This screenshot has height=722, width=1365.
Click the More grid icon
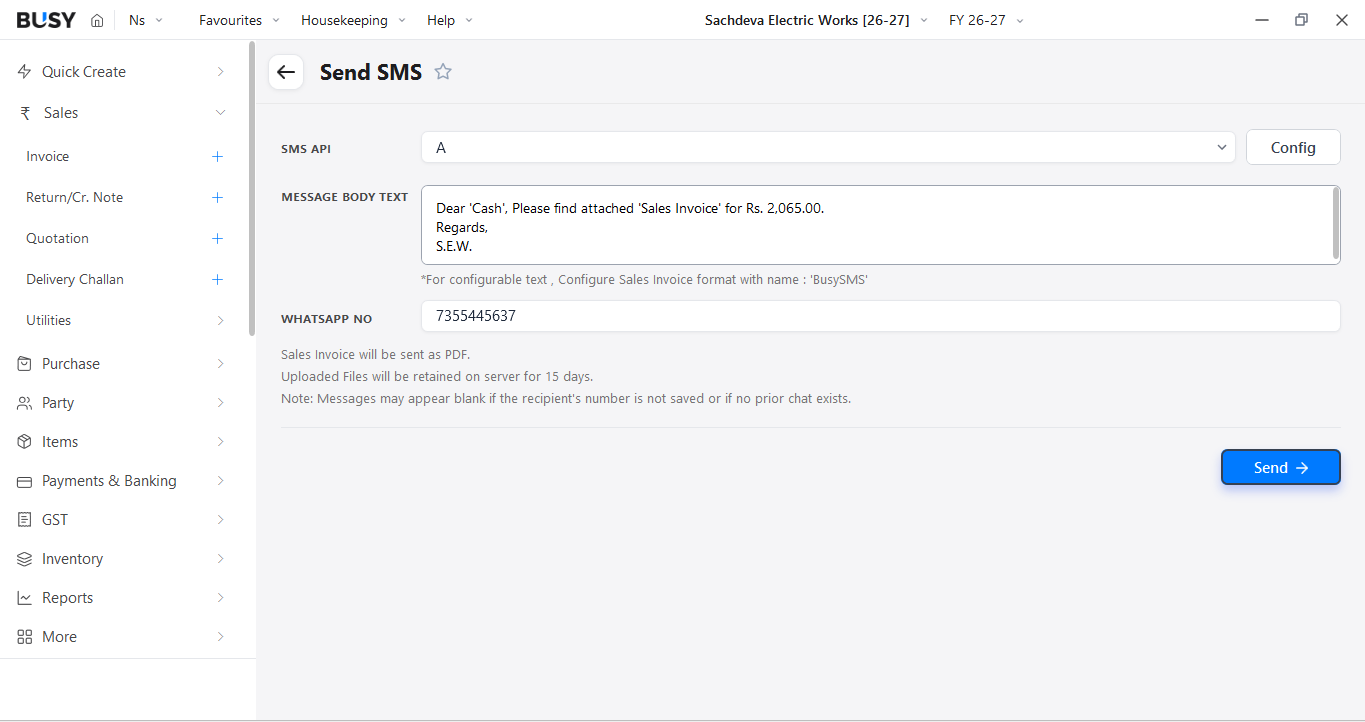click(x=25, y=637)
